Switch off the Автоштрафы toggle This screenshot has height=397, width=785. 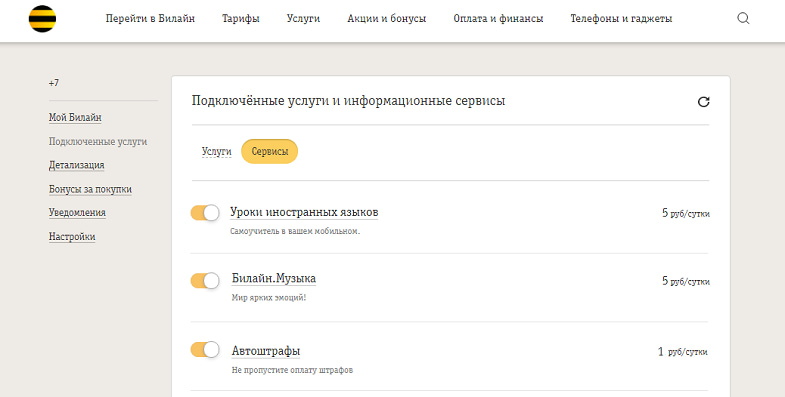(205, 349)
